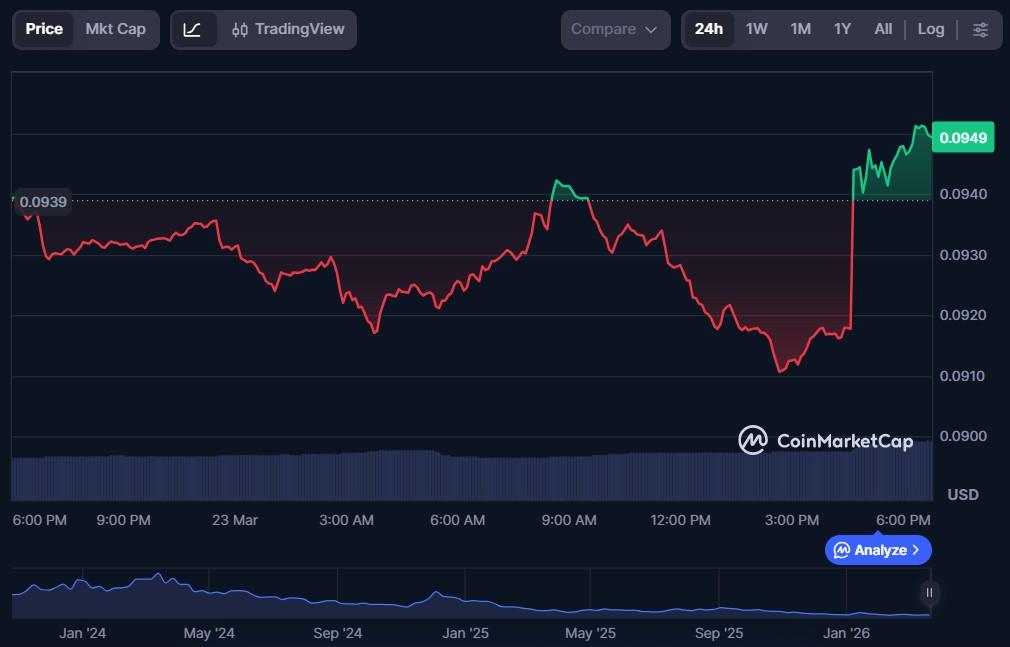Viewport: 1010px width, 647px height.
Task: Select the 24h time range tab
Action: (708, 30)
